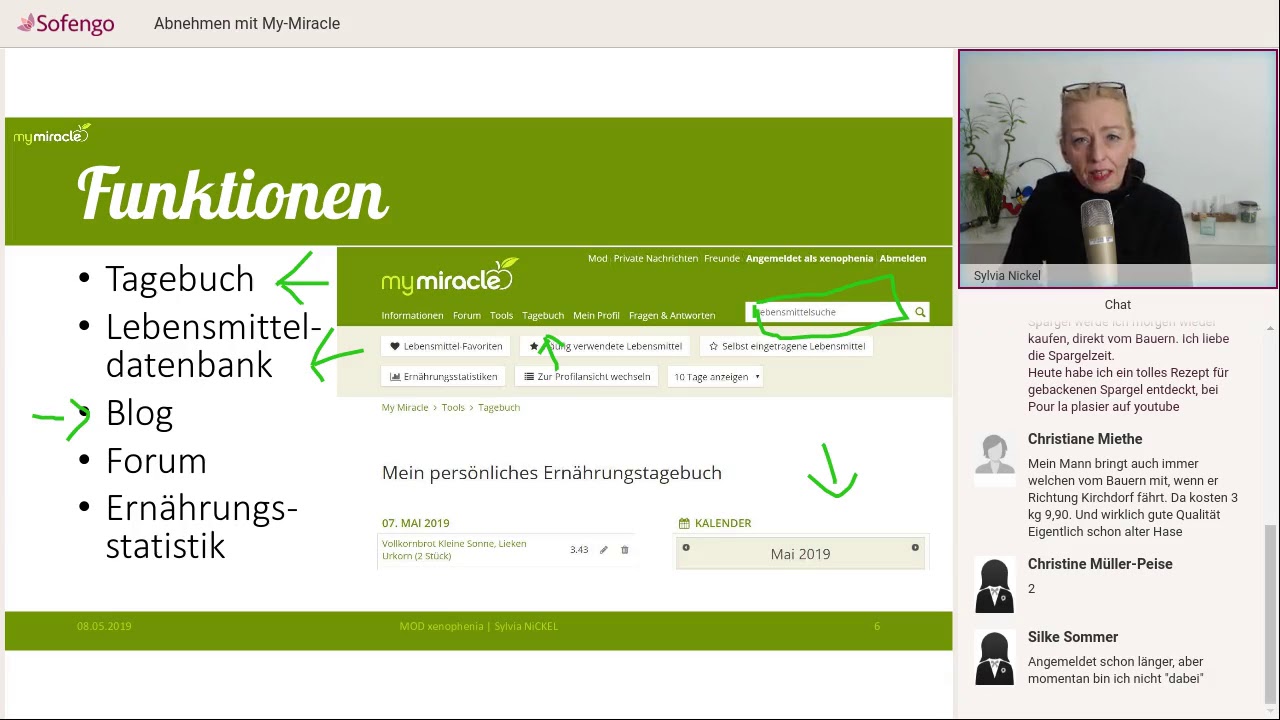Click the search magnifier icon beside Lebensmittelsuche

[920, 313]
